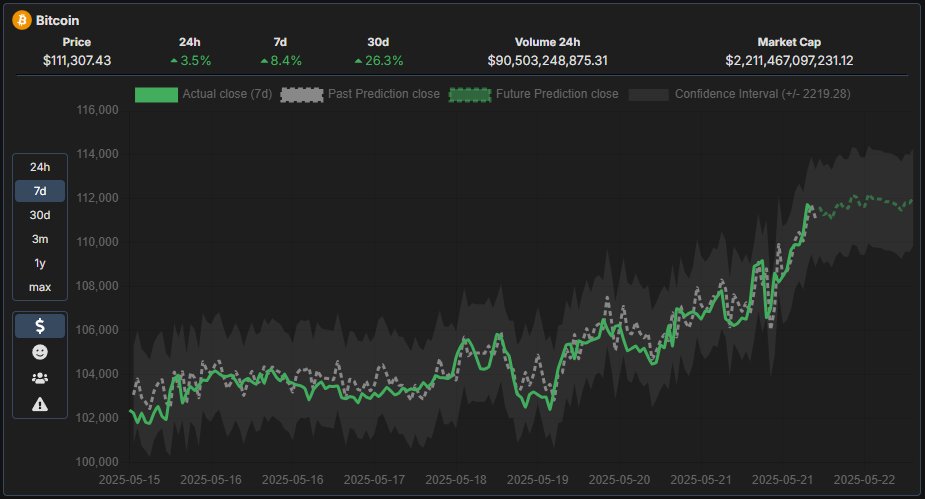Switch chart to 30d range
The width and height of the screenshot is (925, 499).
point(40,215)
